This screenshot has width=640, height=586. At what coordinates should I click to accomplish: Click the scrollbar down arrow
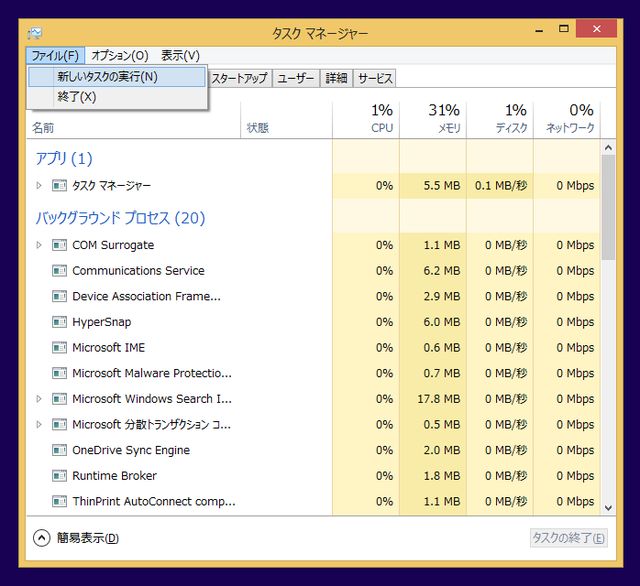point(608,508)
